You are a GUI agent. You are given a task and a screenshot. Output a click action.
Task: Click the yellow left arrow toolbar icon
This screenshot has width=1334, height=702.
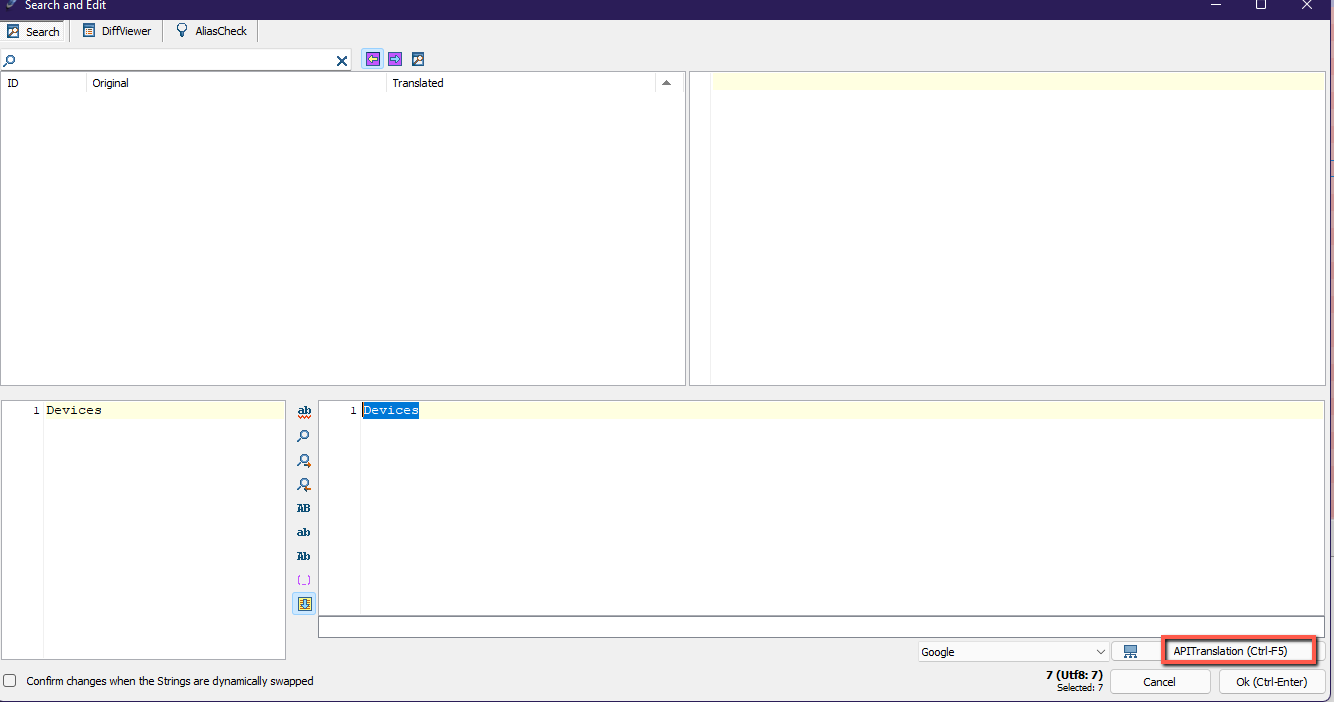(x=373, y=59)
